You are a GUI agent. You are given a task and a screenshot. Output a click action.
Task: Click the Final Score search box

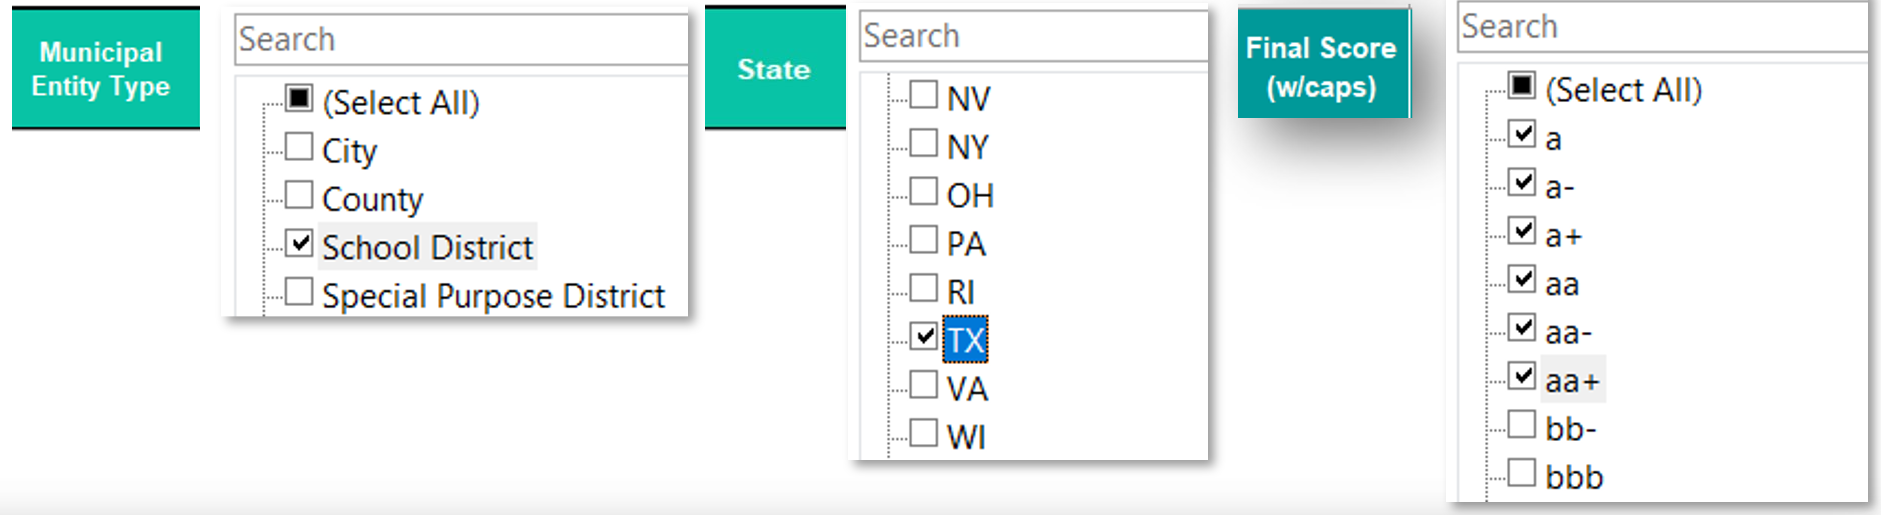click(x=1661, y=27)
